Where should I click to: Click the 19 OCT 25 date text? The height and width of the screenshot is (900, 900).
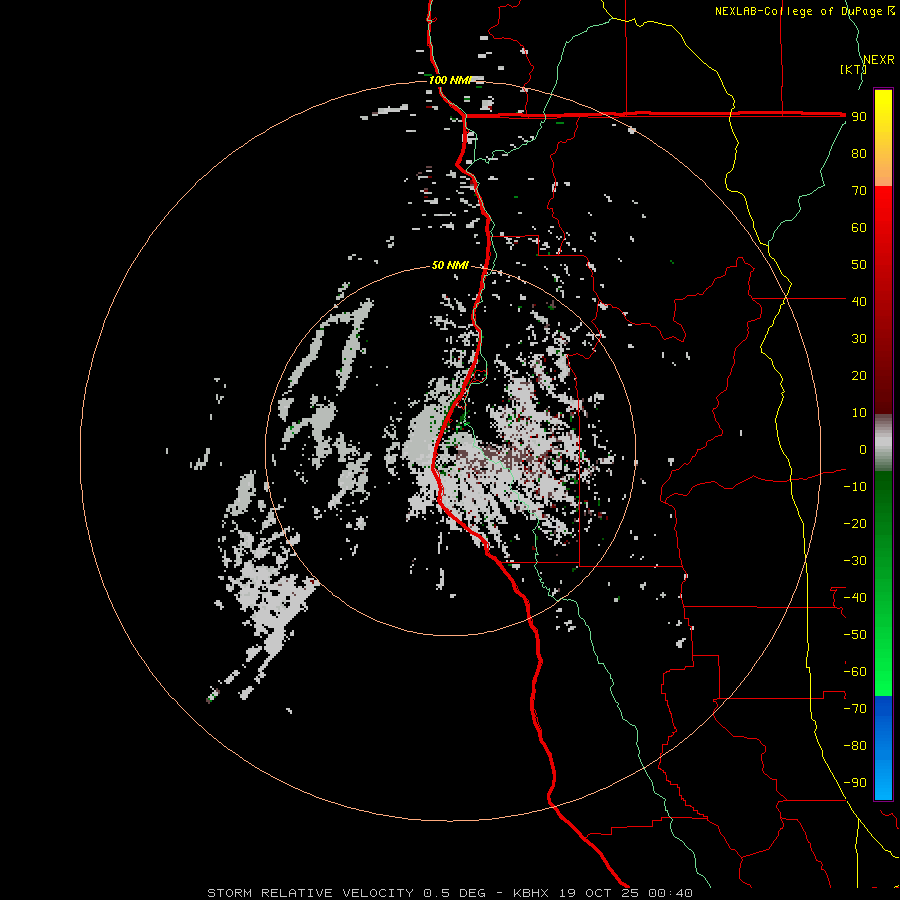[x=598, y=893]
